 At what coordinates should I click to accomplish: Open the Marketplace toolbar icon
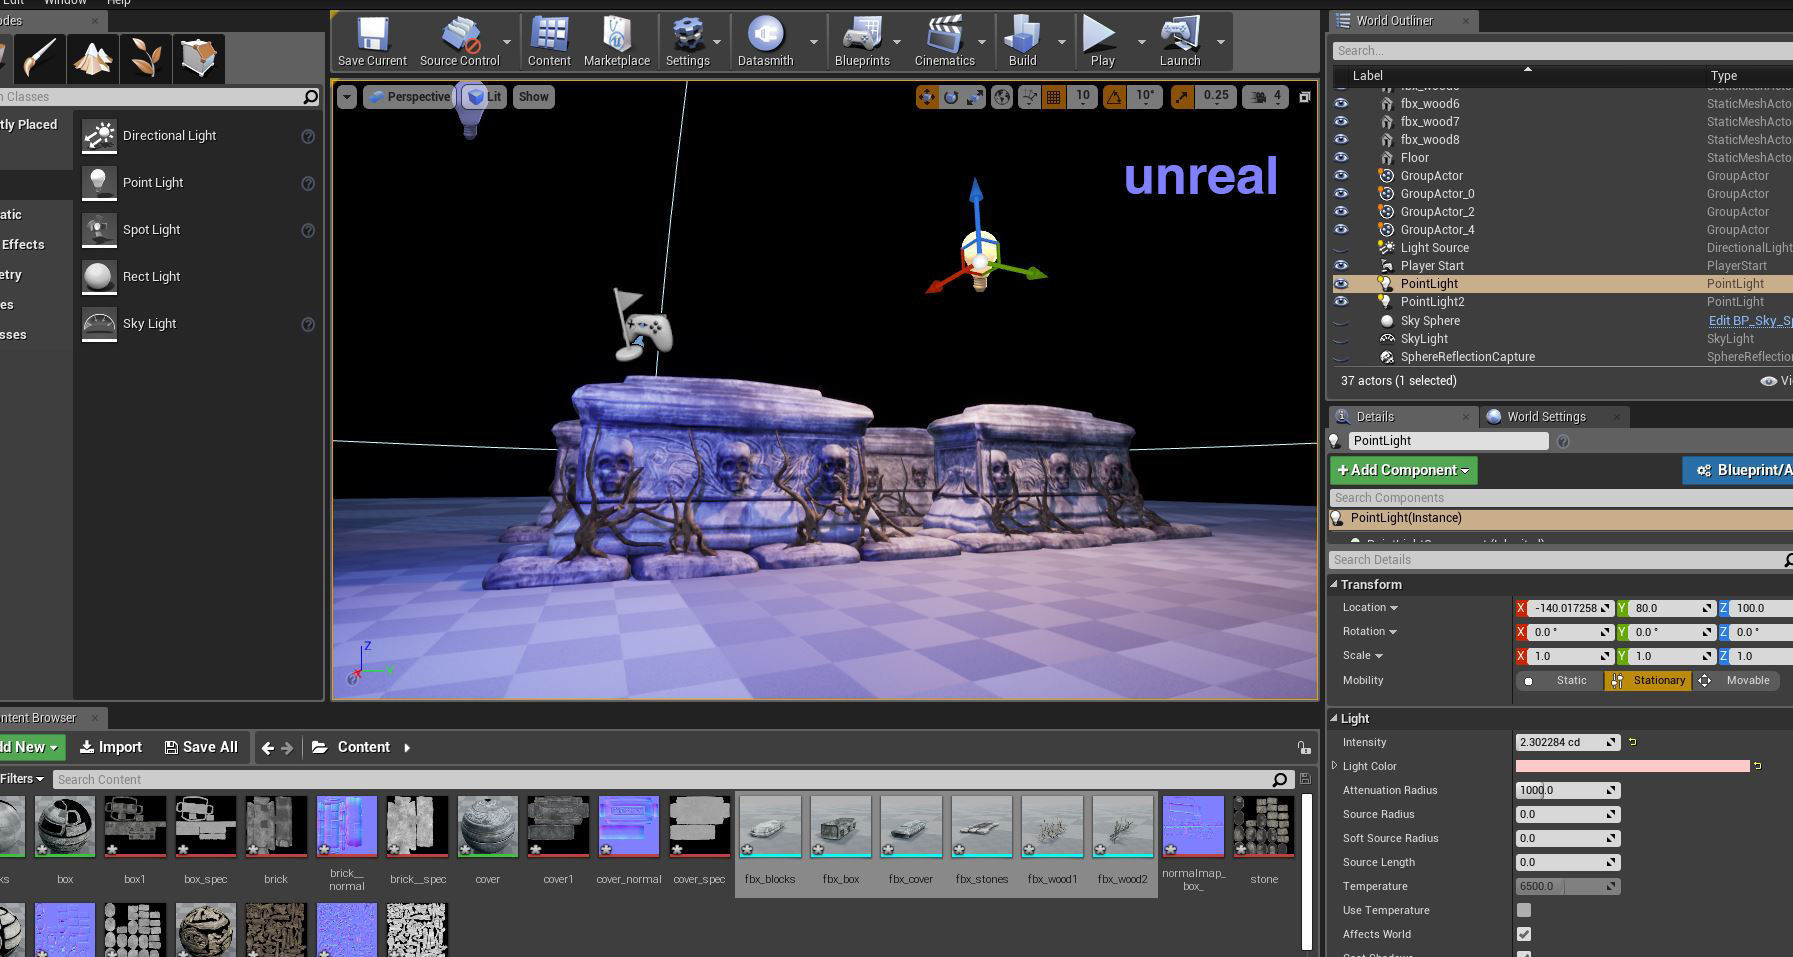coord(617,42)
